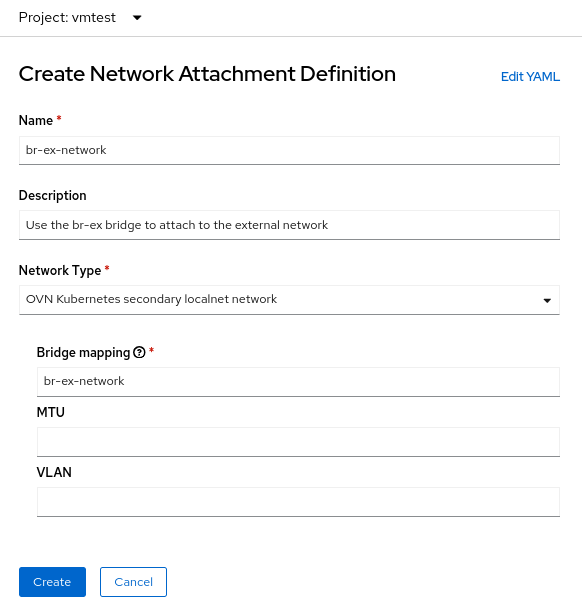The width and height of the screenshot is (582, 608).
Task: Click the Name field label
Action: coord(36,120)
